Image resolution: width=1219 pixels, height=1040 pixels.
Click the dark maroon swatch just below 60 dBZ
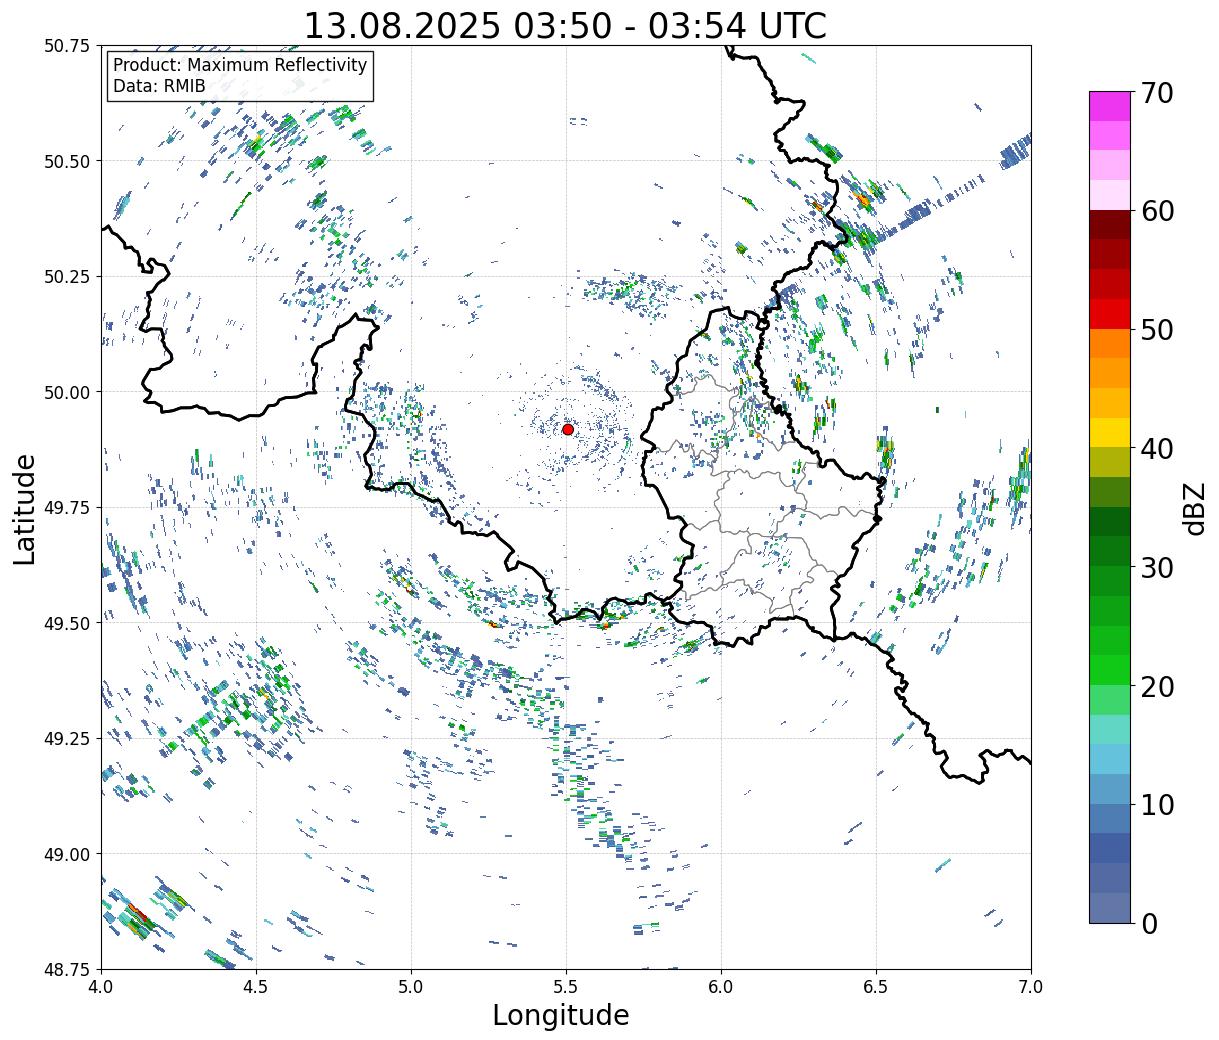coord(1110,224)
